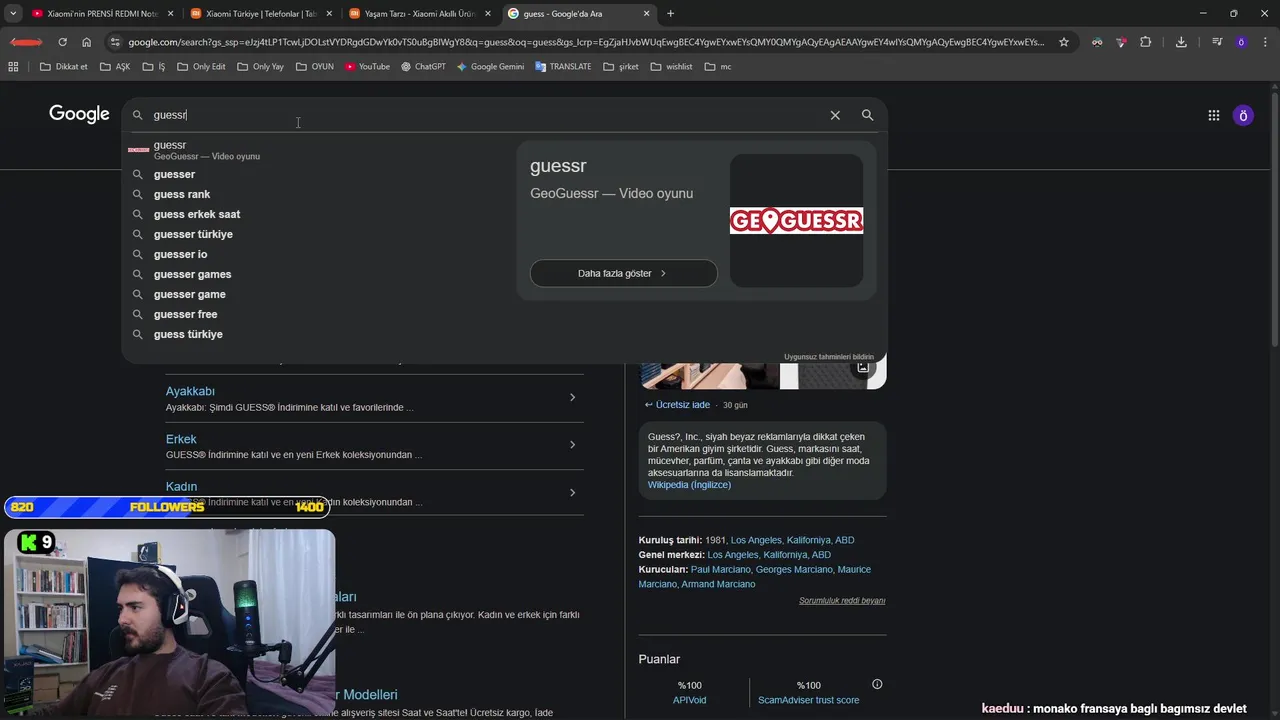
Task: Switch to the Xiaomi Türkiye Telefonlar tab
Action: click(261, 14)
